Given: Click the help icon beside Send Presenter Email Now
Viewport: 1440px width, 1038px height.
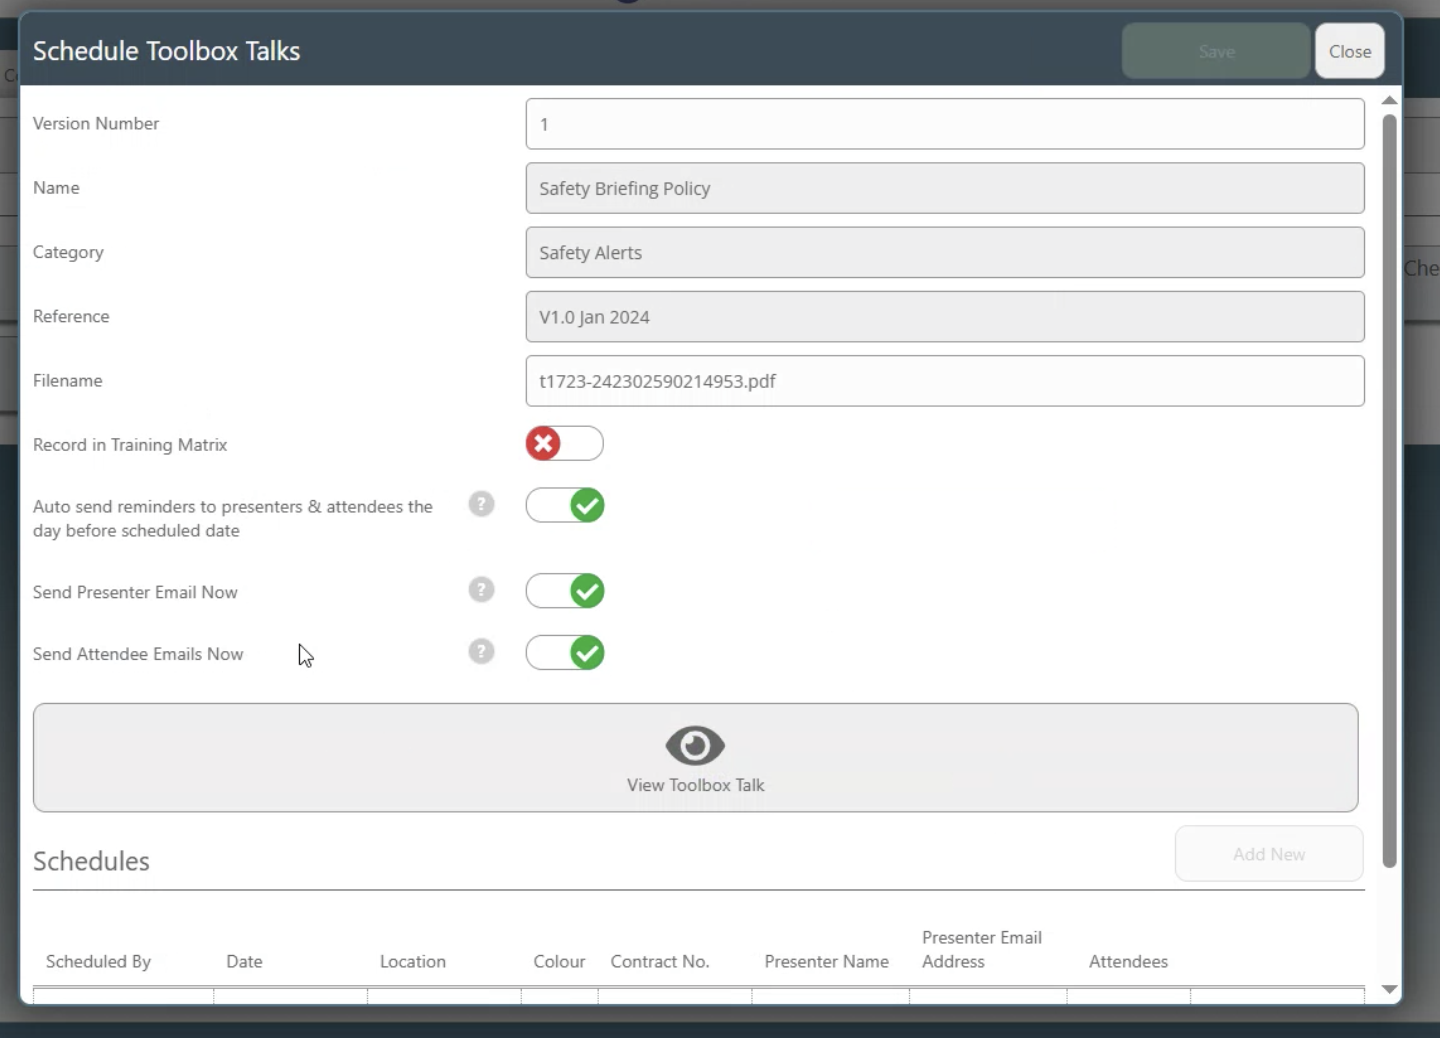Looking at the screenshot, I should 481,590.
